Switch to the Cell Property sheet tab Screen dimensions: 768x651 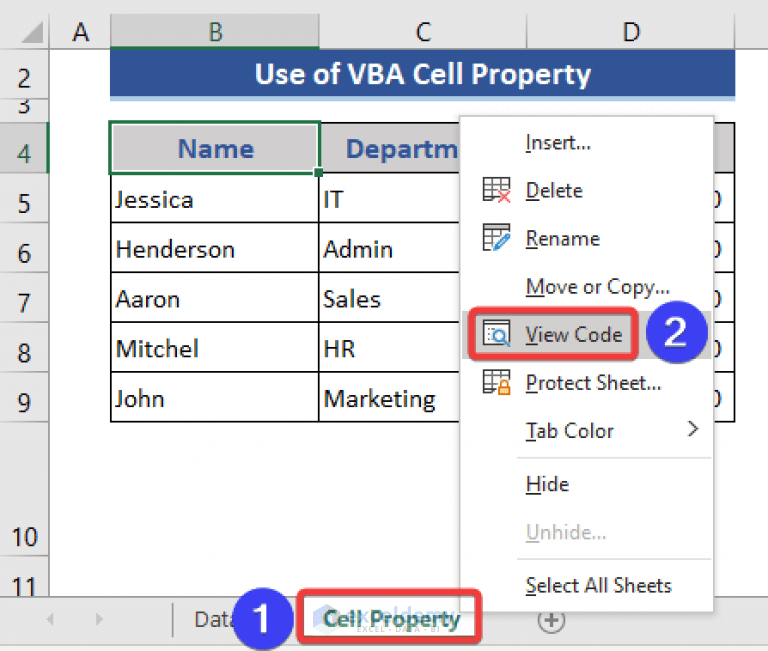pyautogui.click(x=390, y=618)
